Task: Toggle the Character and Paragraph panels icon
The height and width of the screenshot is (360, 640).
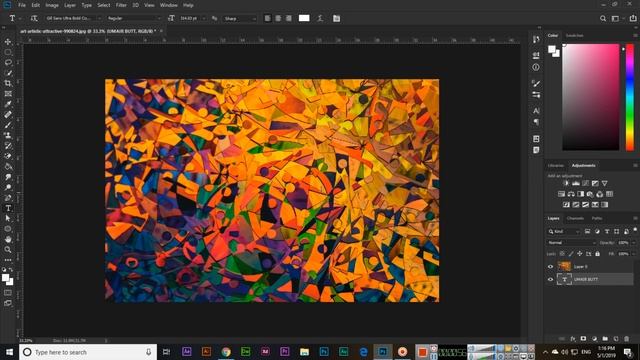Action: tap(336, 18)
